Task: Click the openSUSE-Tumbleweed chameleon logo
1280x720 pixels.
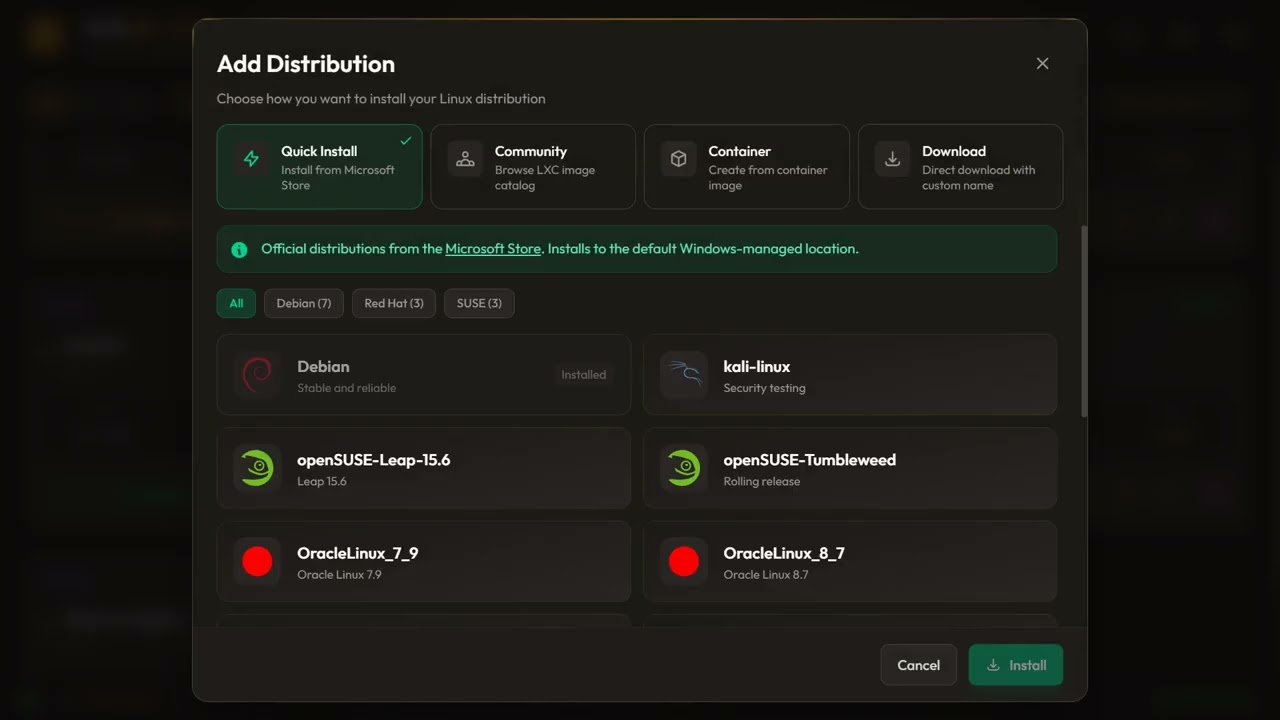Action: pos(684,468)
